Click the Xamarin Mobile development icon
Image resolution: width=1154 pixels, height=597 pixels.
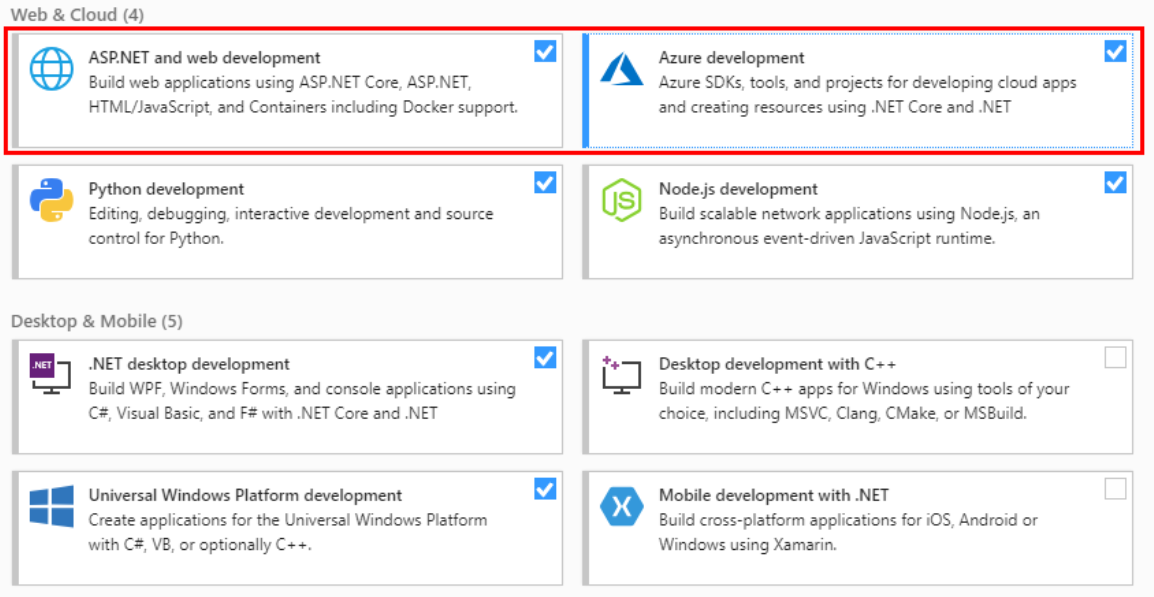tap(621, 507)
